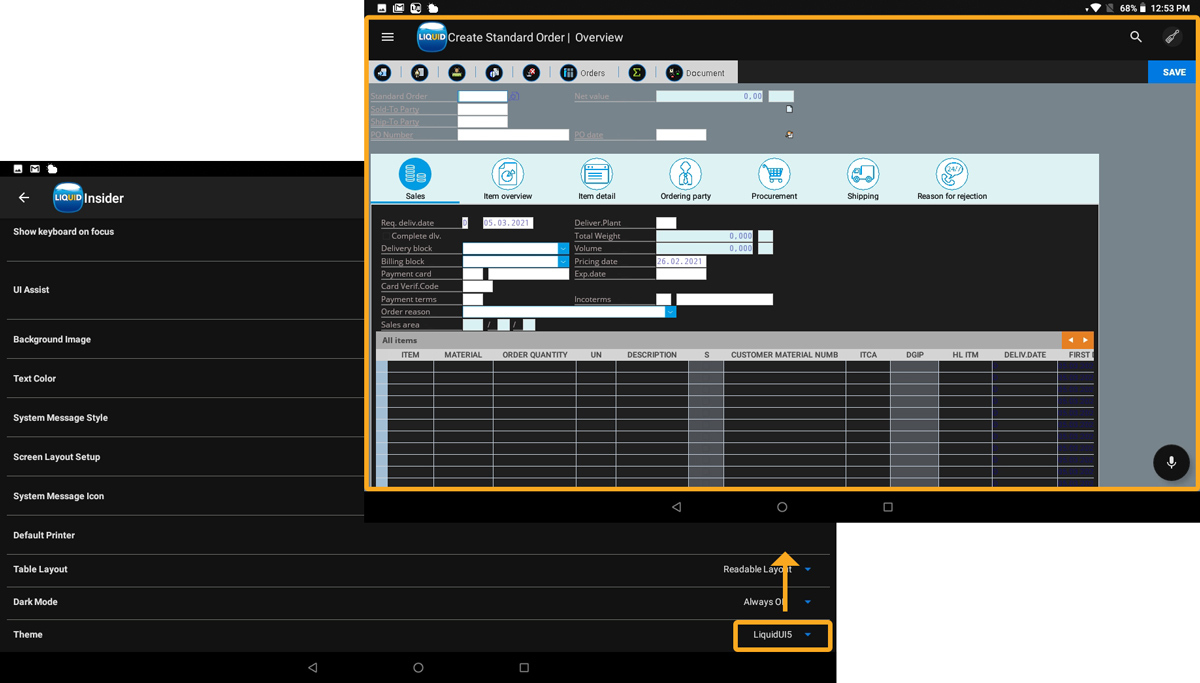This screenshot has width=1200, height=683.
Task: Open the Shipping truck icon tab
Action: click(x=862, y=180)
